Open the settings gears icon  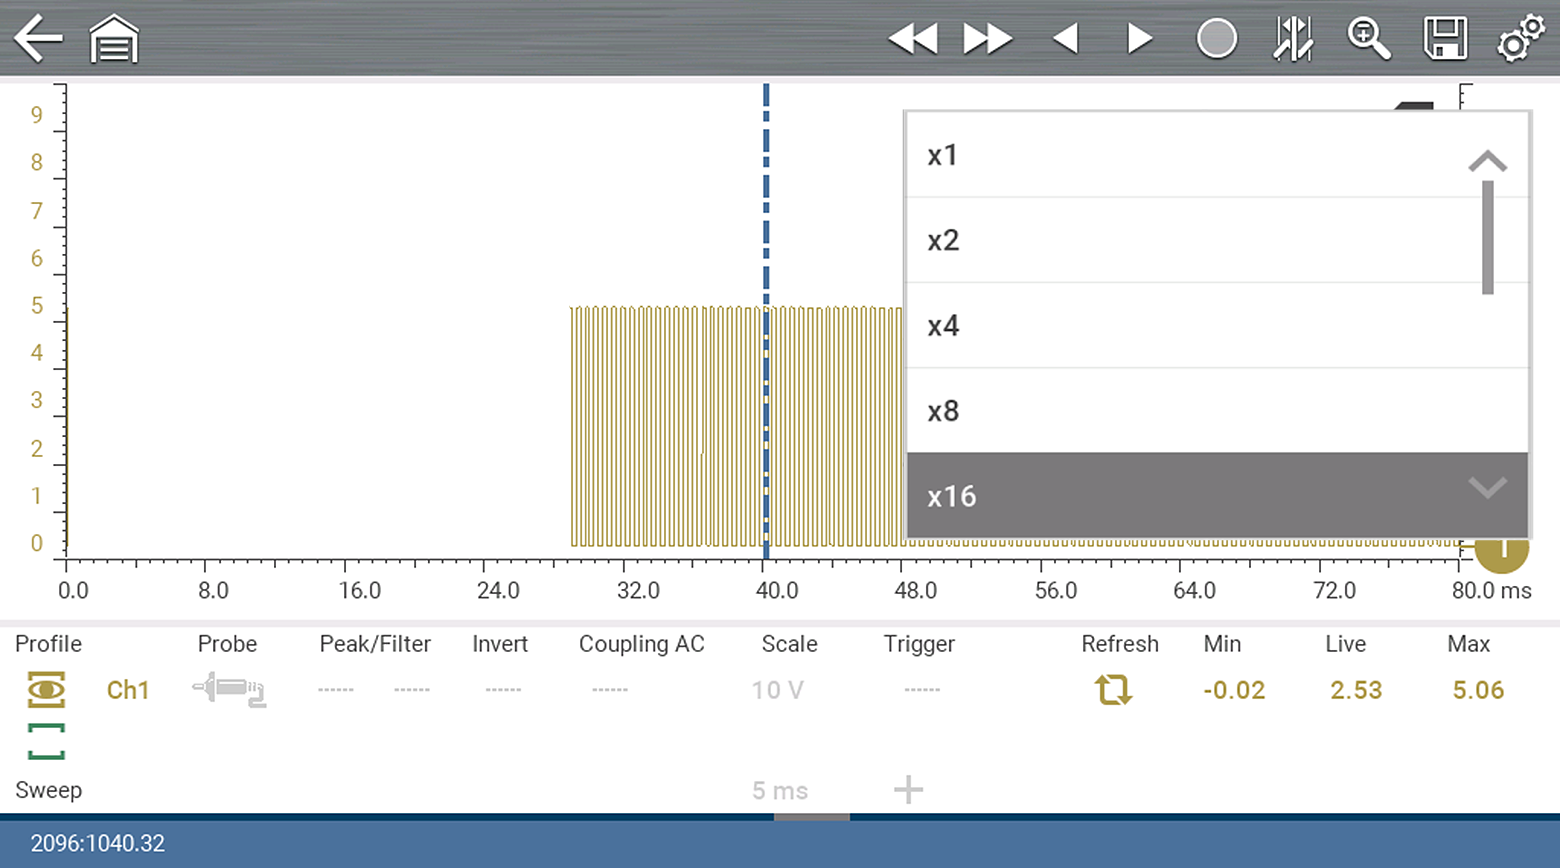(x=1520, y=39)
